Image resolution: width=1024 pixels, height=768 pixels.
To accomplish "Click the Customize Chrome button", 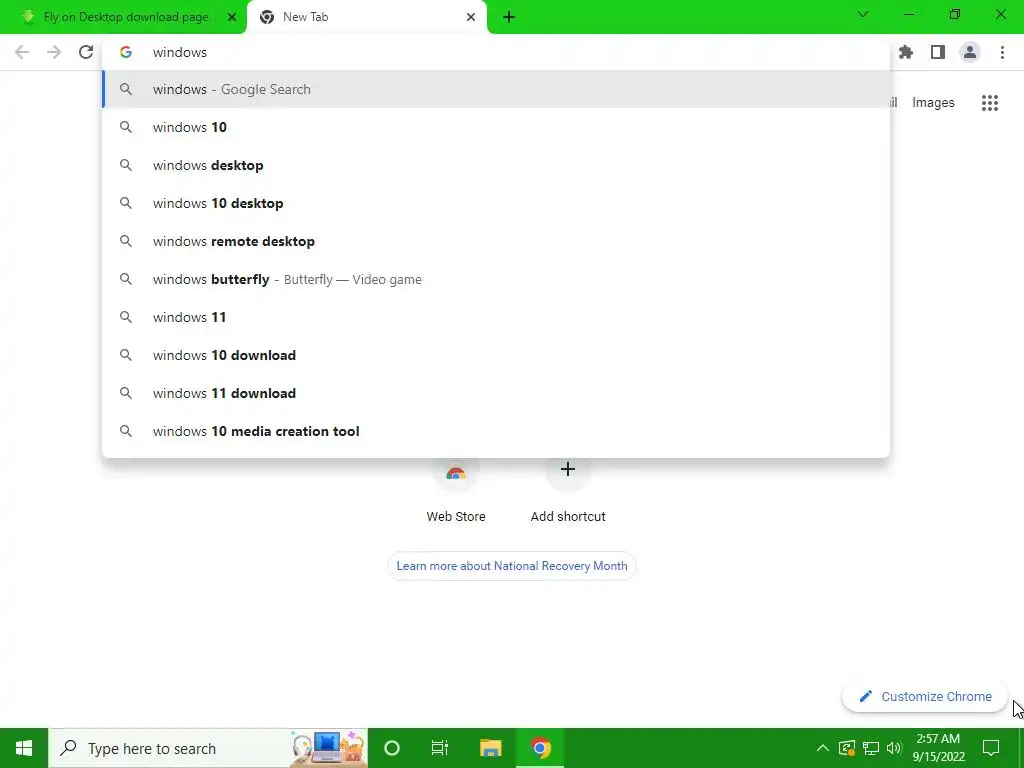I will click(x=925, y=696).
